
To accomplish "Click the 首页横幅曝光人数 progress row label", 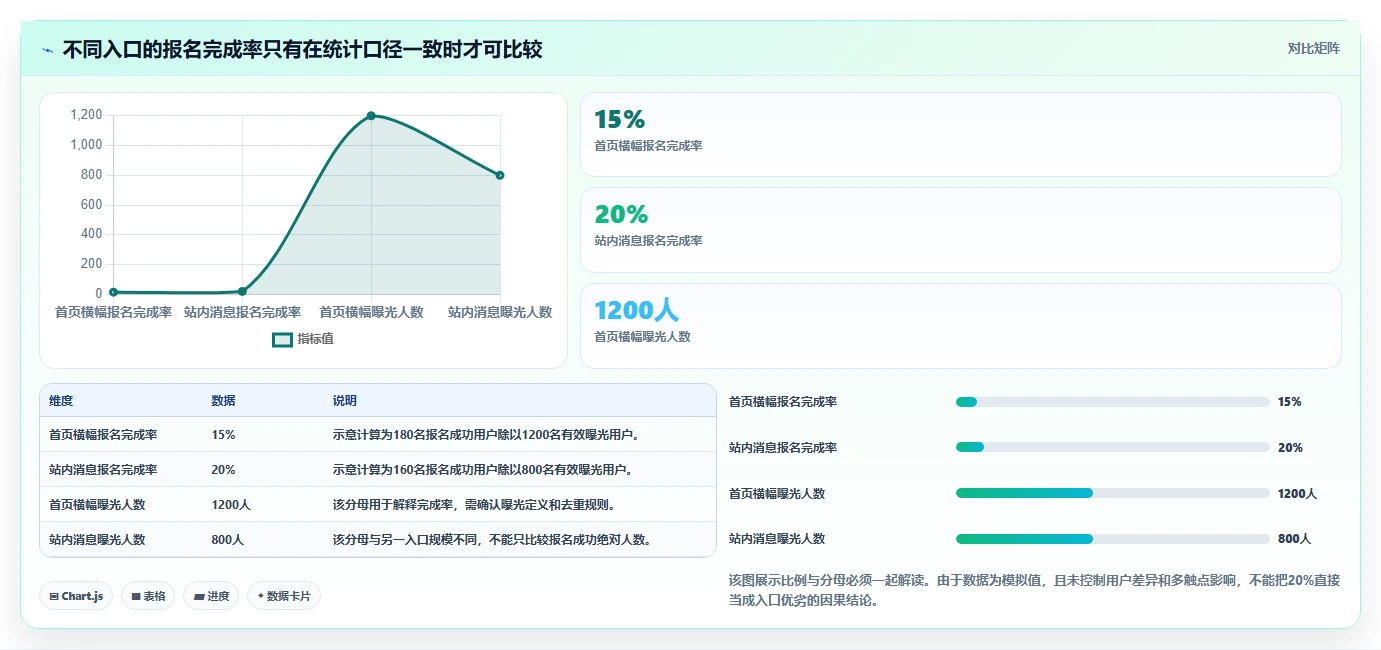I will 777,494.
